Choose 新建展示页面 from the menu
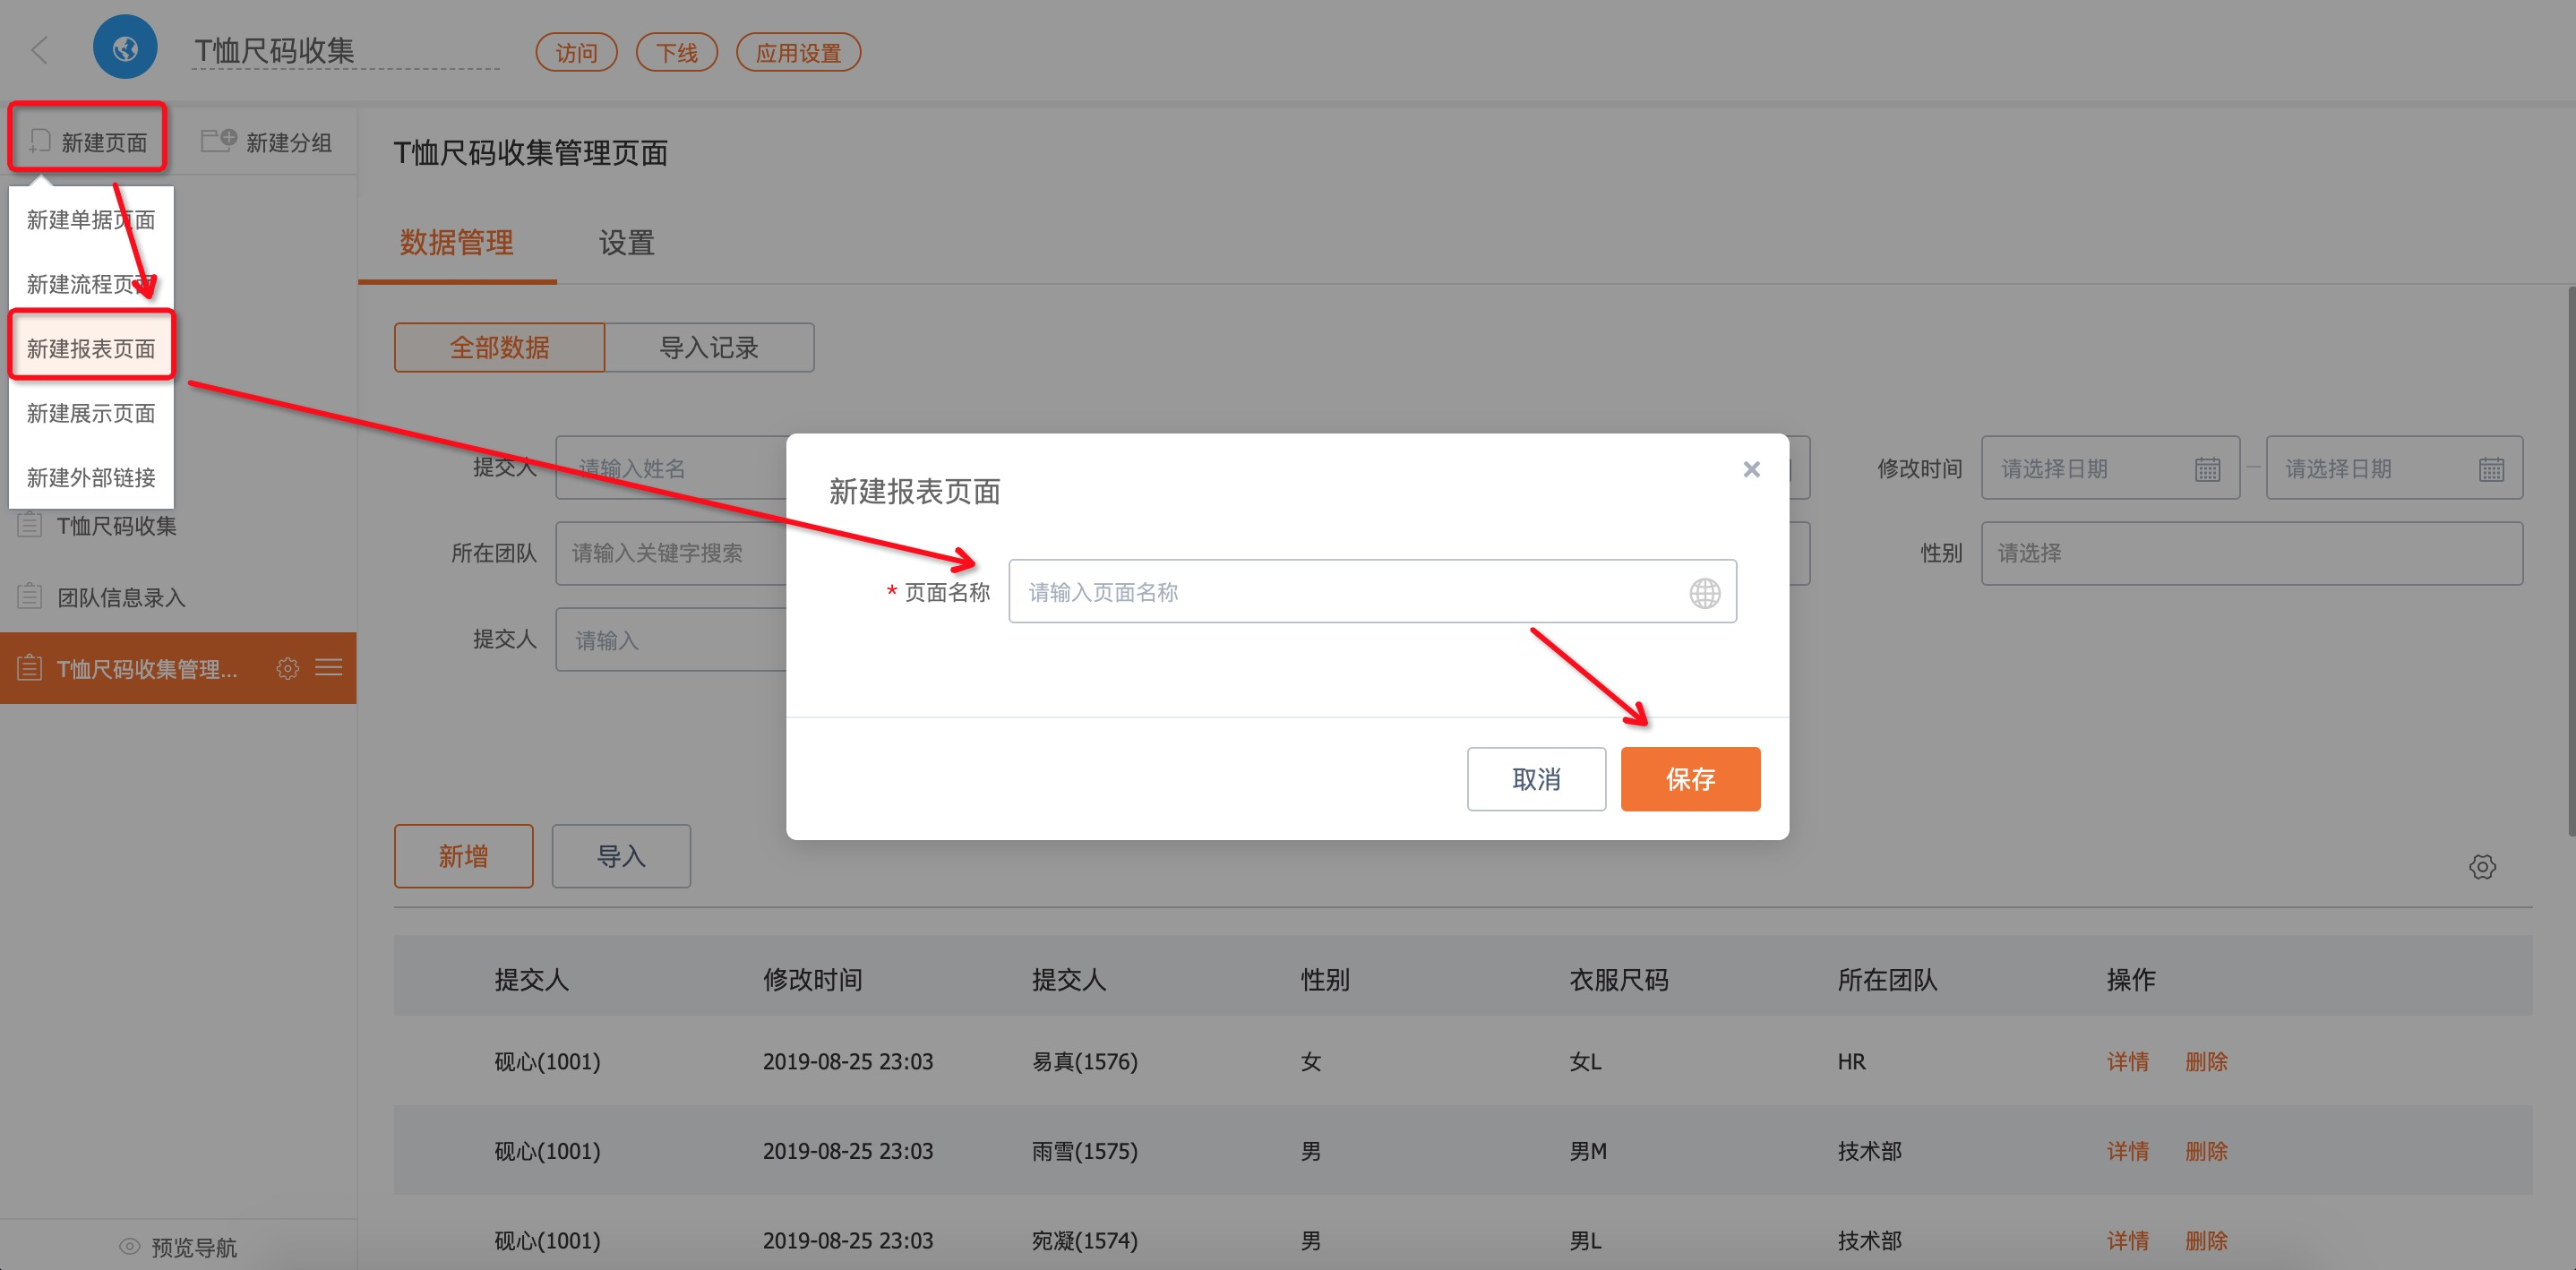Viewport: 2576px width, 1270px height. pos(91,413)
